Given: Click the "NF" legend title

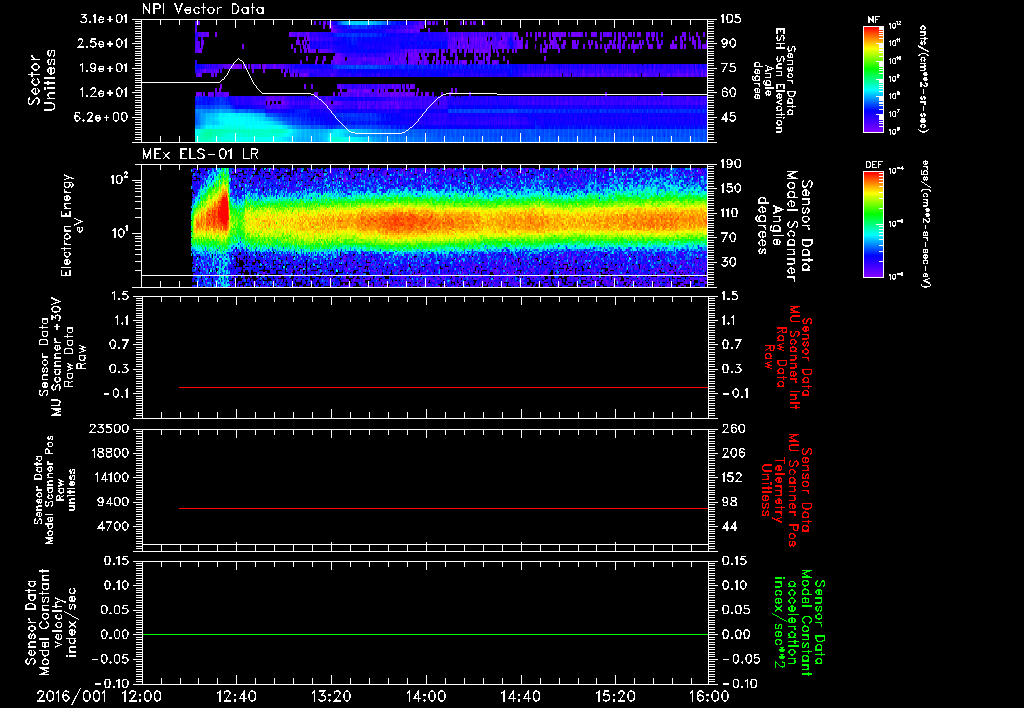Looking at the screenshot, I should pyautogui.click(x=873, y=20).
